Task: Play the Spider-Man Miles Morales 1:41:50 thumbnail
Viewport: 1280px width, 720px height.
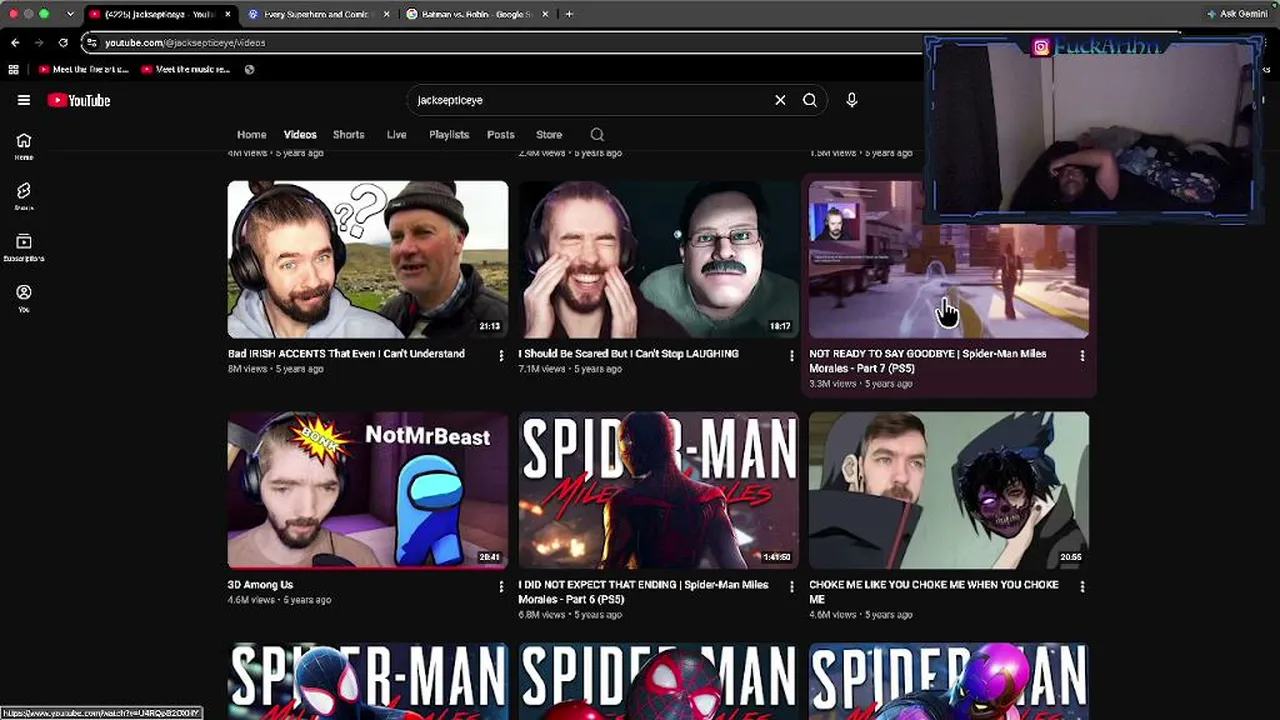Action: 658,490
